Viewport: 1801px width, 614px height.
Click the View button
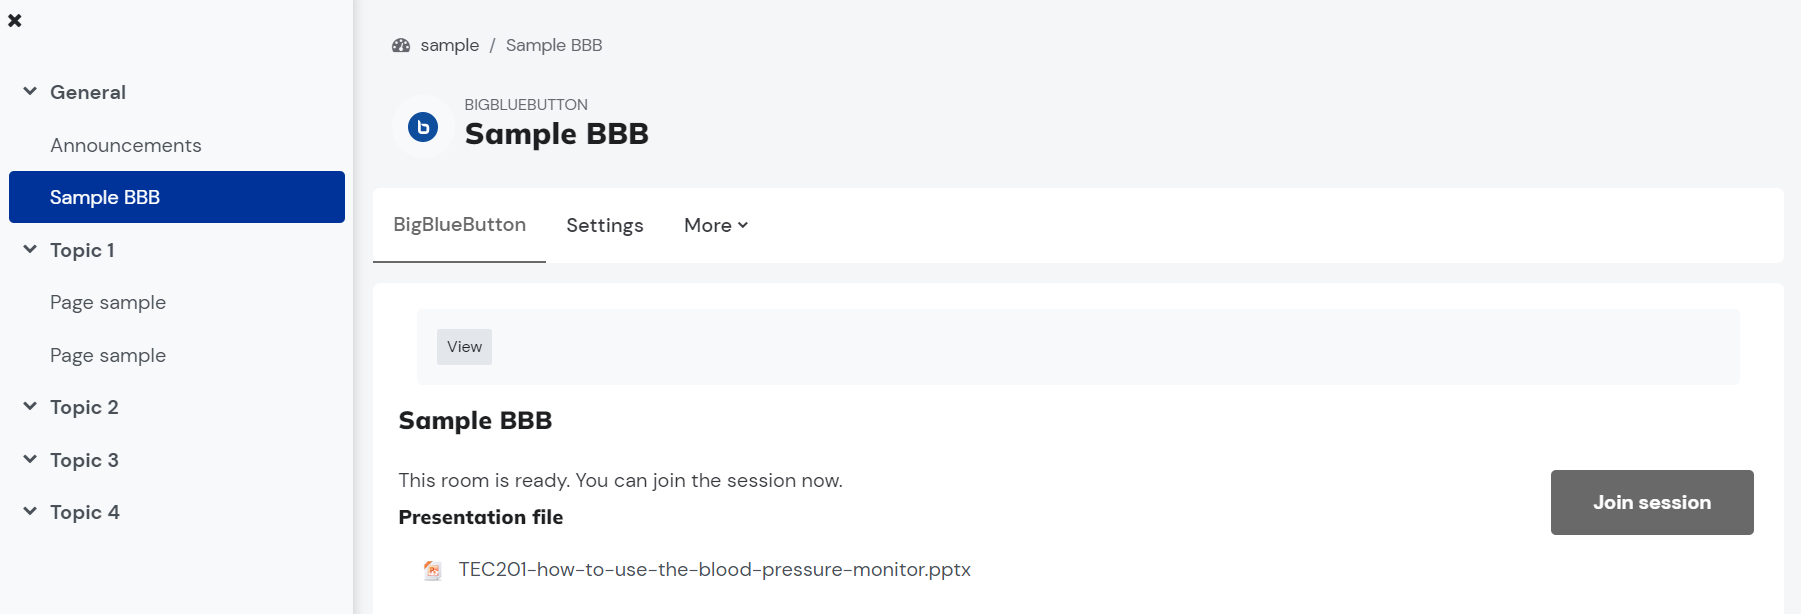pos(464,347)
